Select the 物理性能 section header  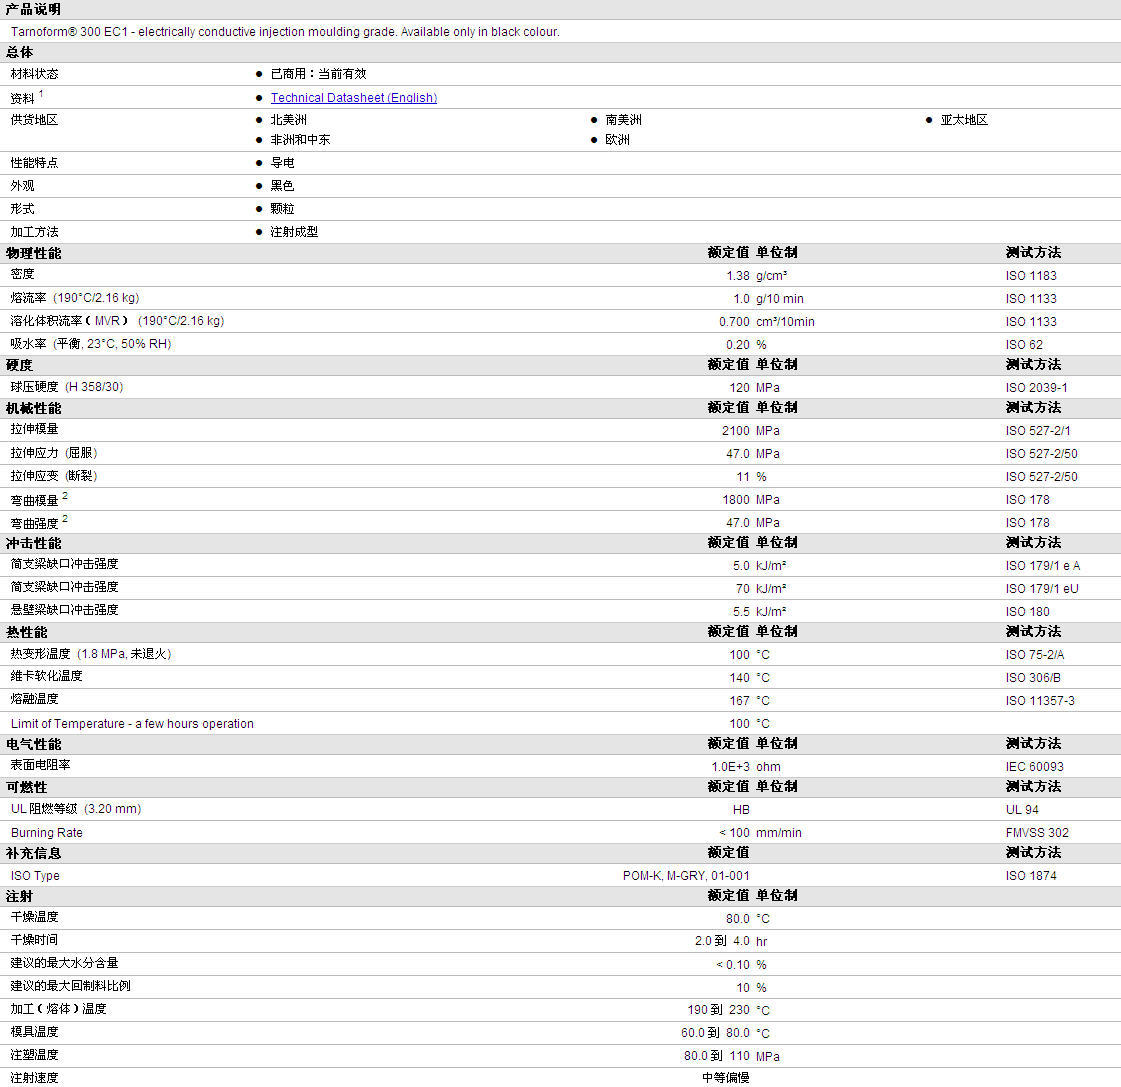click(34, 253)
